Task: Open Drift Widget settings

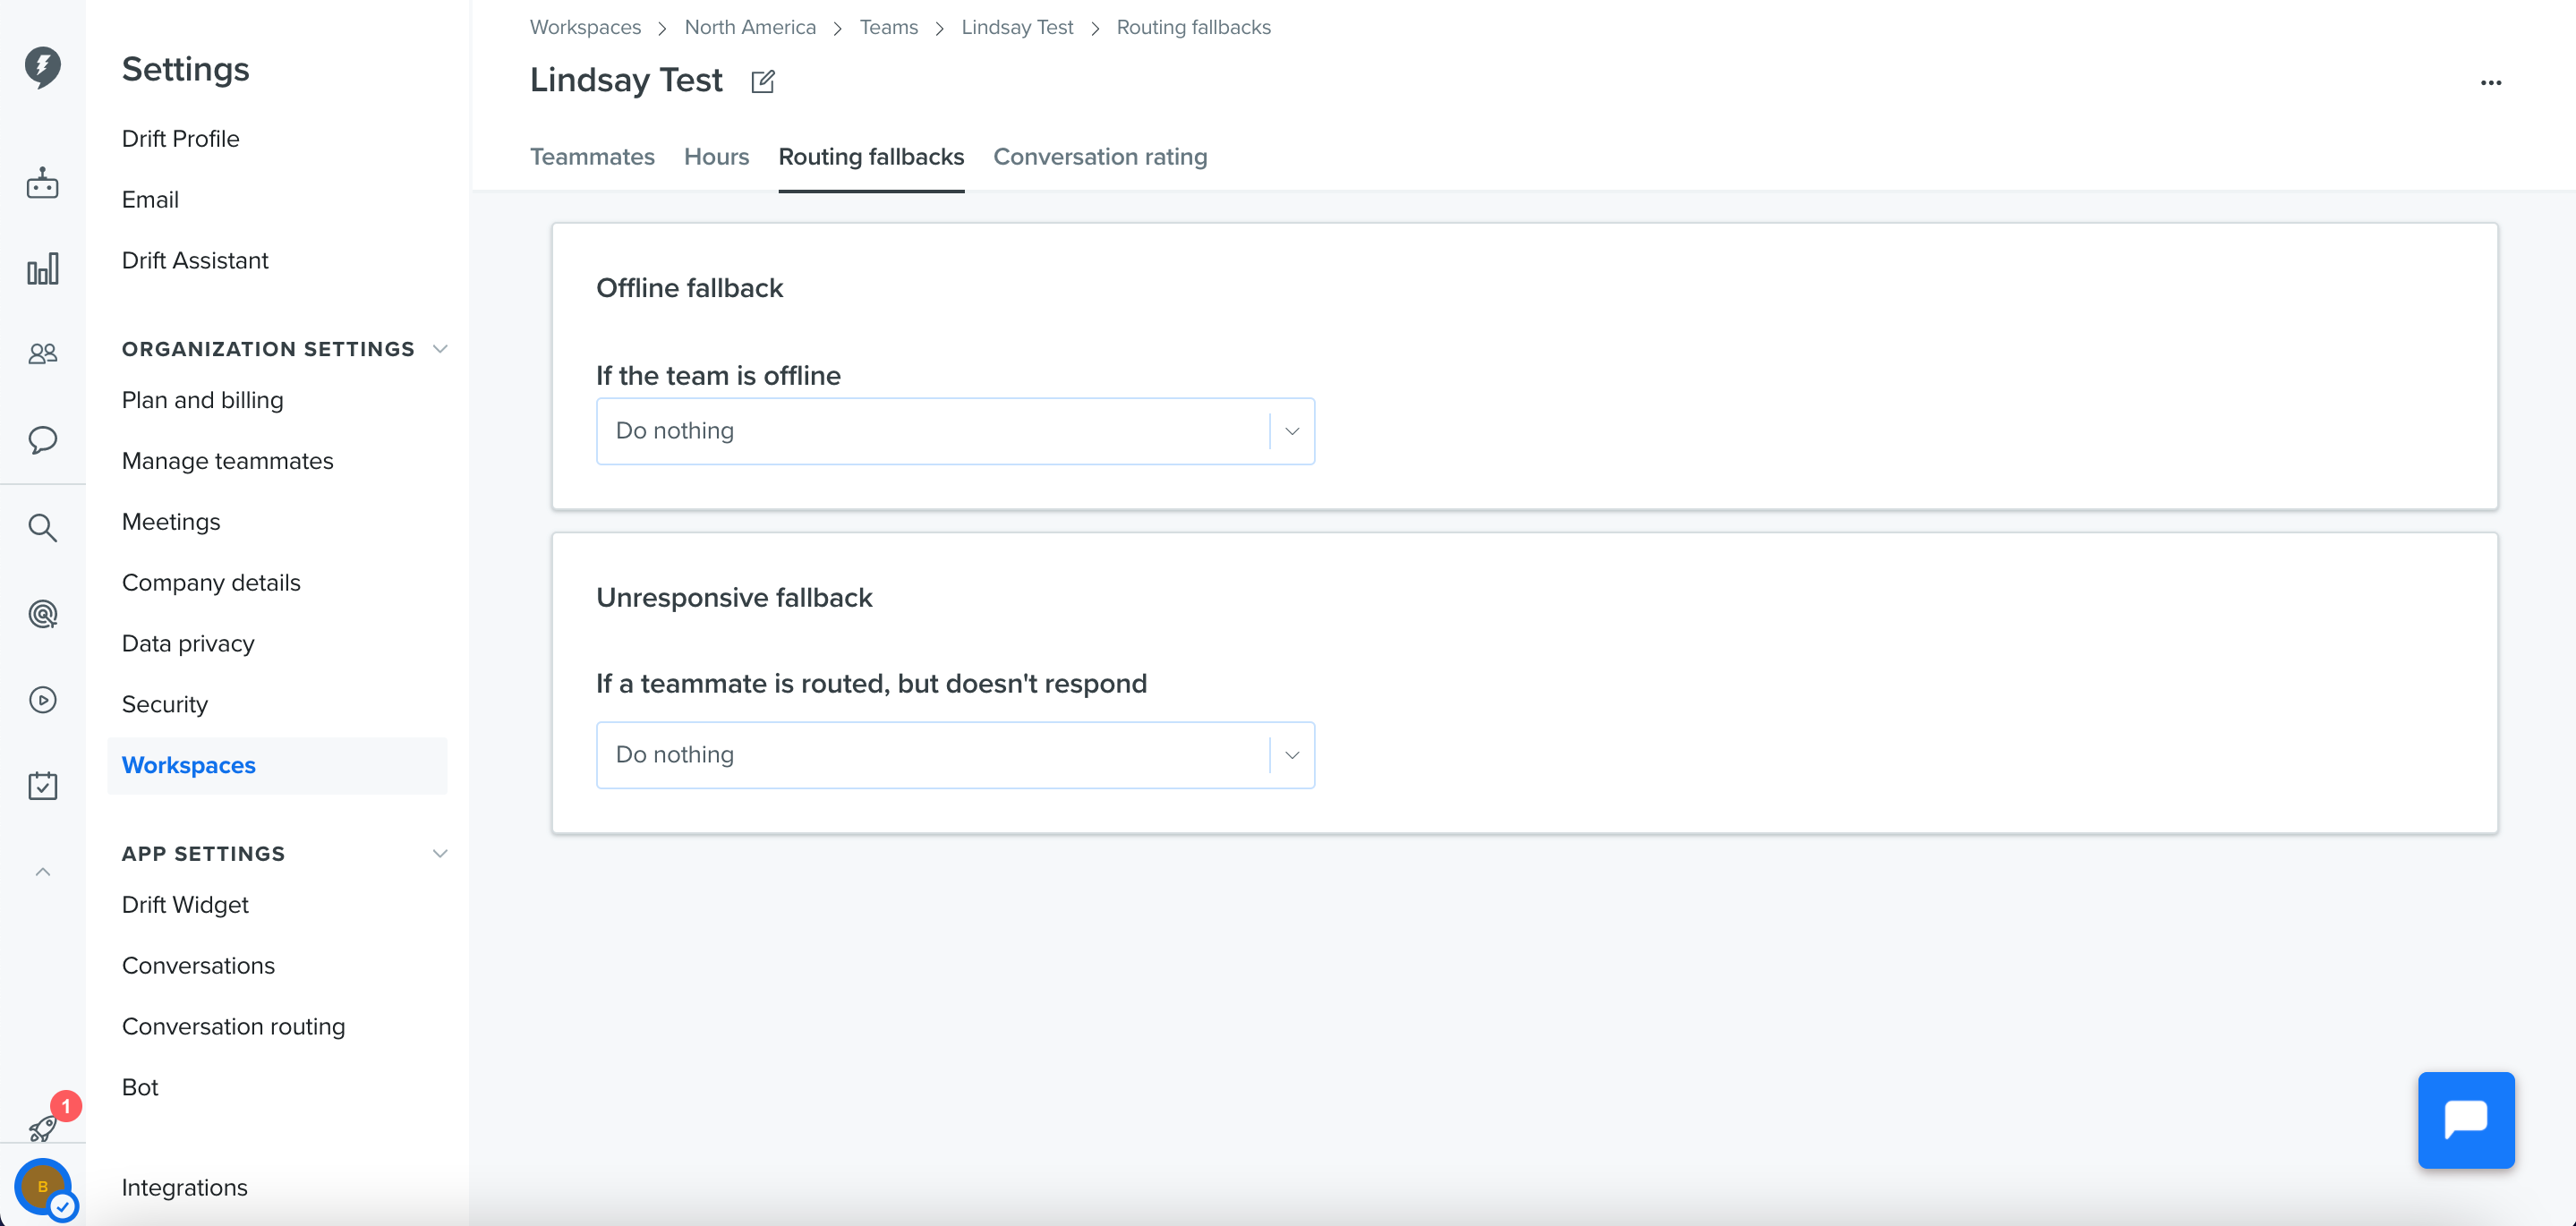Action: 185,905
